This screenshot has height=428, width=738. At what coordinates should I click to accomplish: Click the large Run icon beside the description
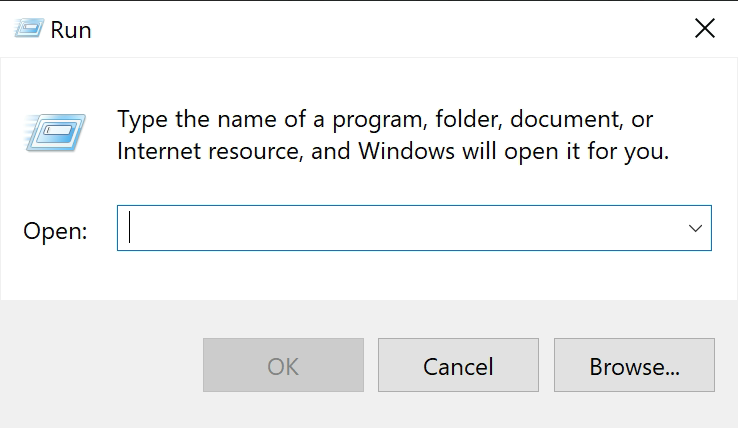(x=55, y=133)
